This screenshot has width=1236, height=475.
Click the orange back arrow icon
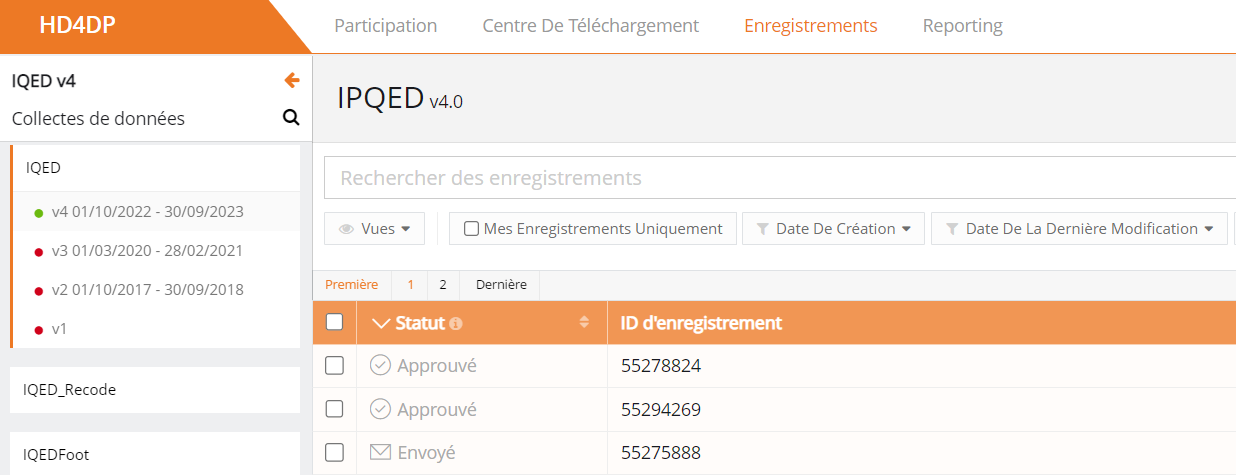[x=291, y=81]
